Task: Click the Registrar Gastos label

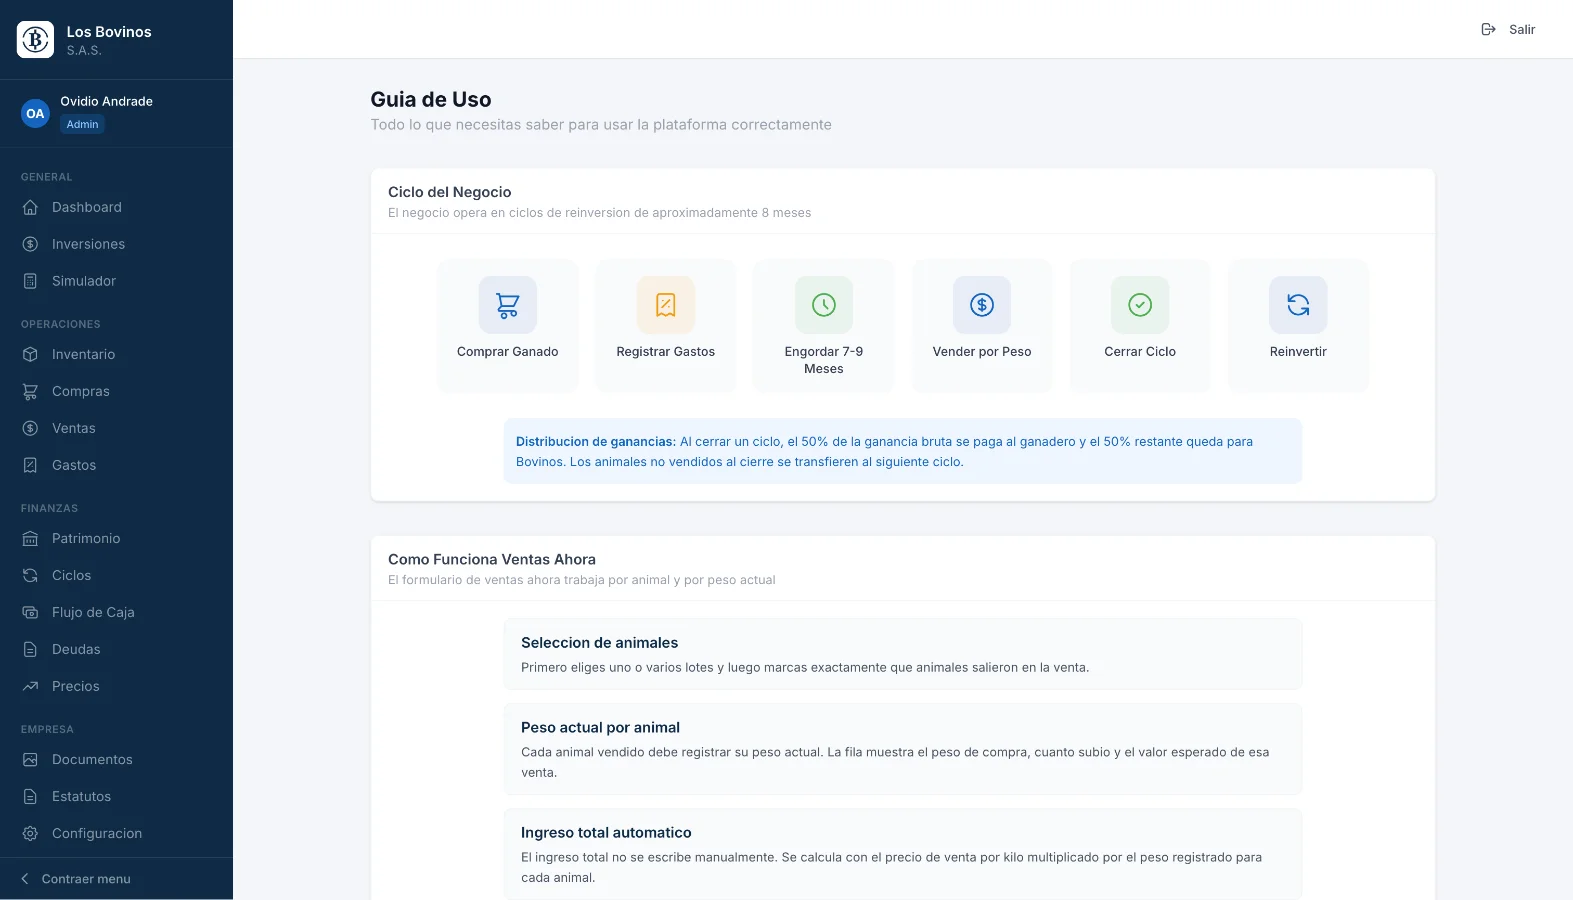Action: click(x=666, y=352)
